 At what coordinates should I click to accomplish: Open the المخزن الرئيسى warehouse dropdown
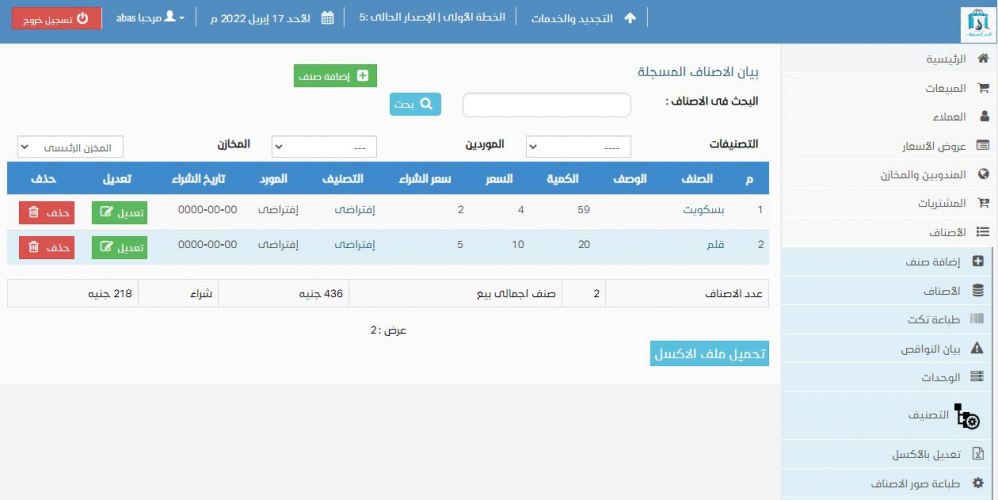(x=70, y=147)
